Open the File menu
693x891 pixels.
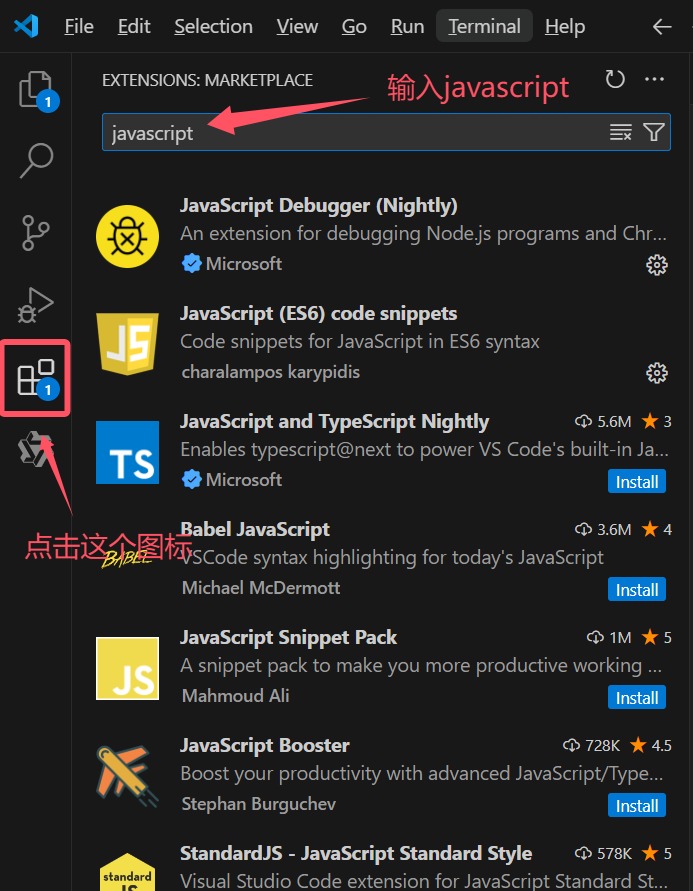[x=79, y=27]
